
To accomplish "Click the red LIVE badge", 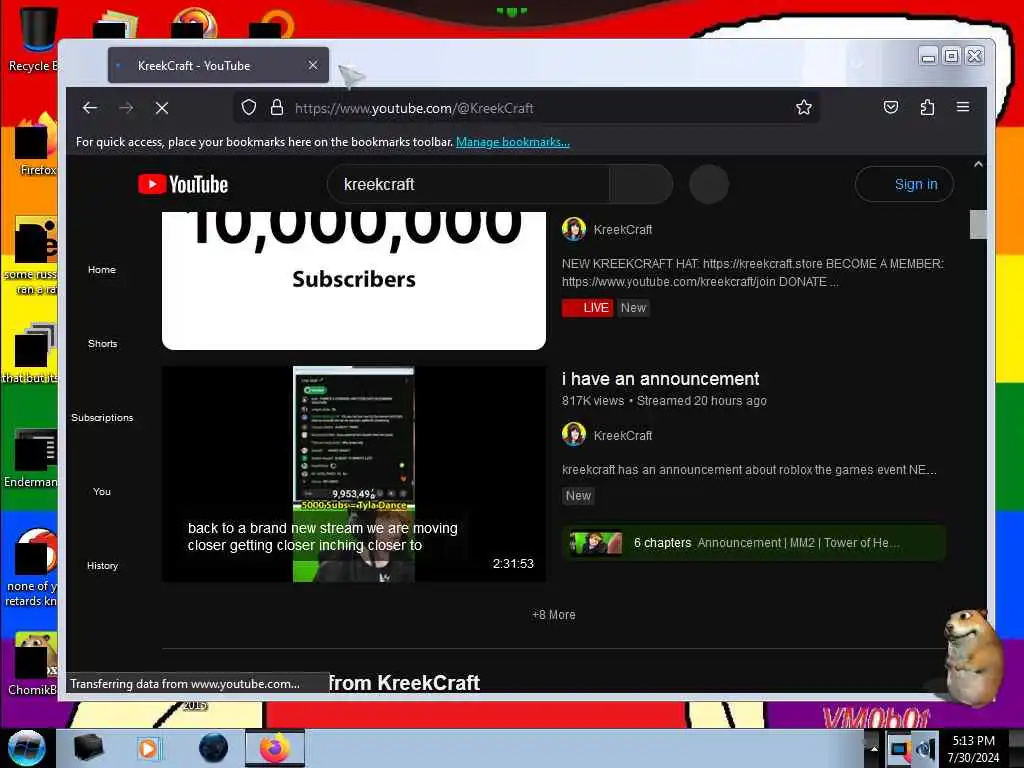I will pos(587,308).
